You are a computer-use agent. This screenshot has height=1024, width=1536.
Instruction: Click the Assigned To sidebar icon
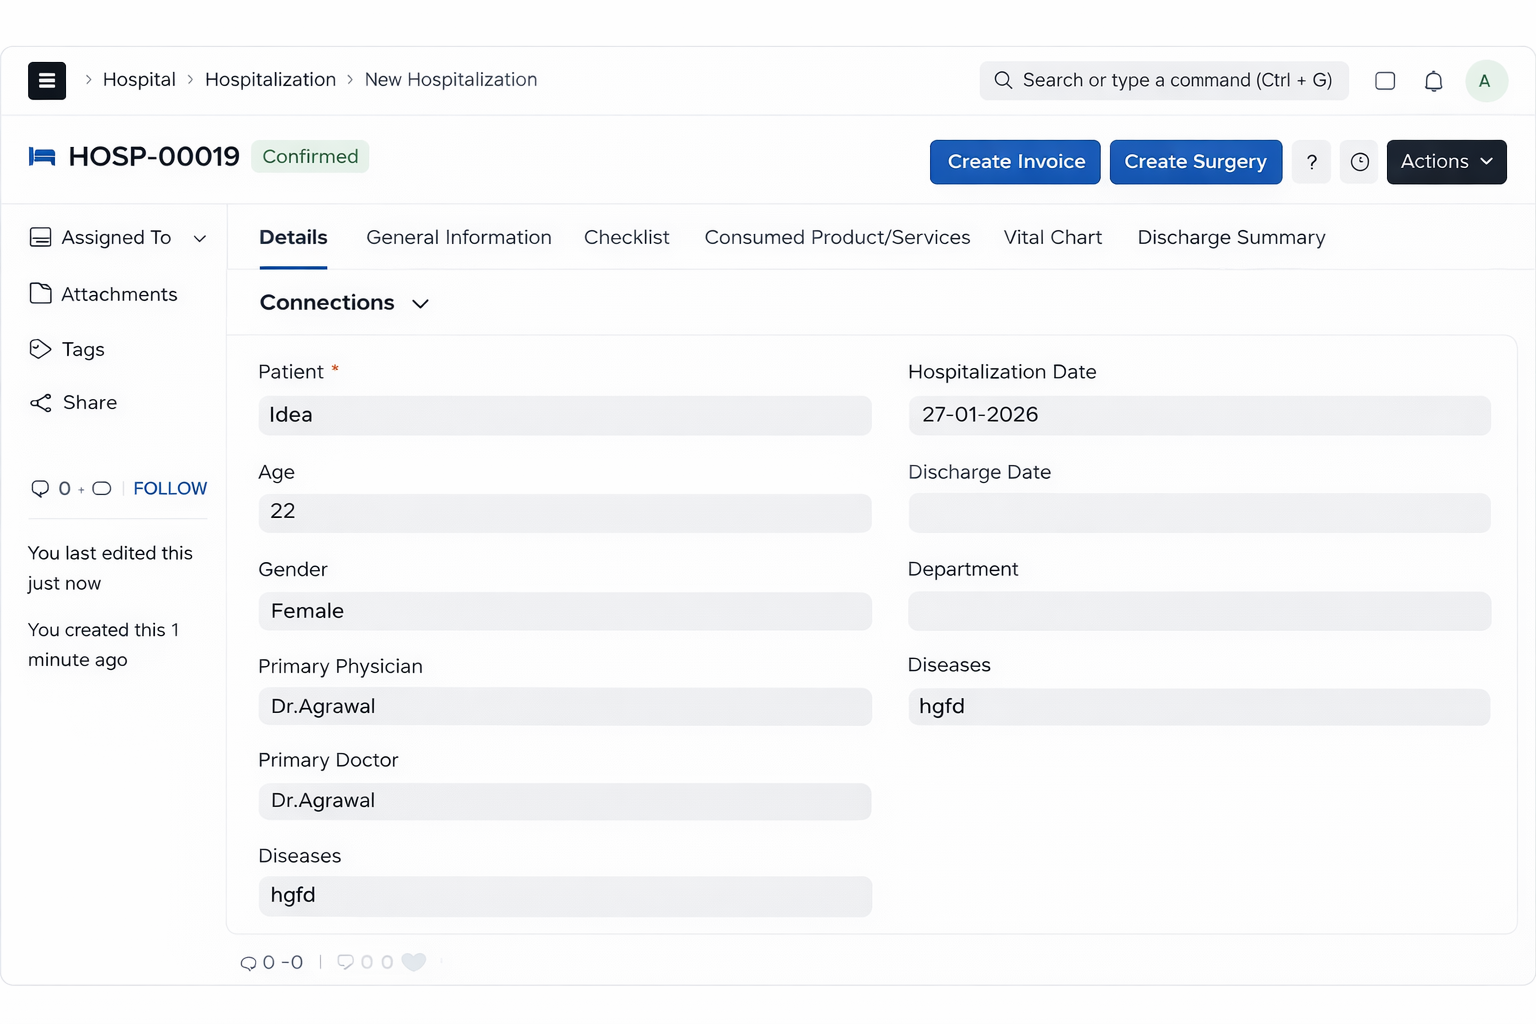tap(40, 237)
